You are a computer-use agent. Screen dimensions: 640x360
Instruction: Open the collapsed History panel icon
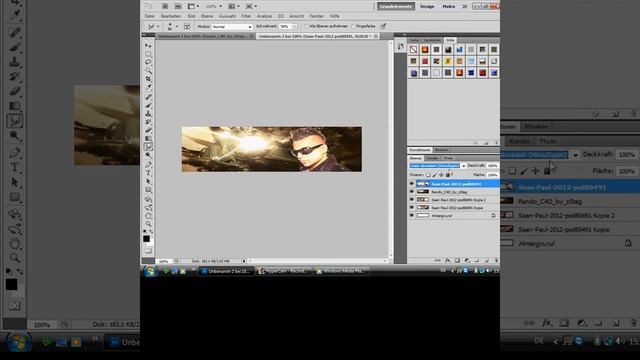pos(400,47)
